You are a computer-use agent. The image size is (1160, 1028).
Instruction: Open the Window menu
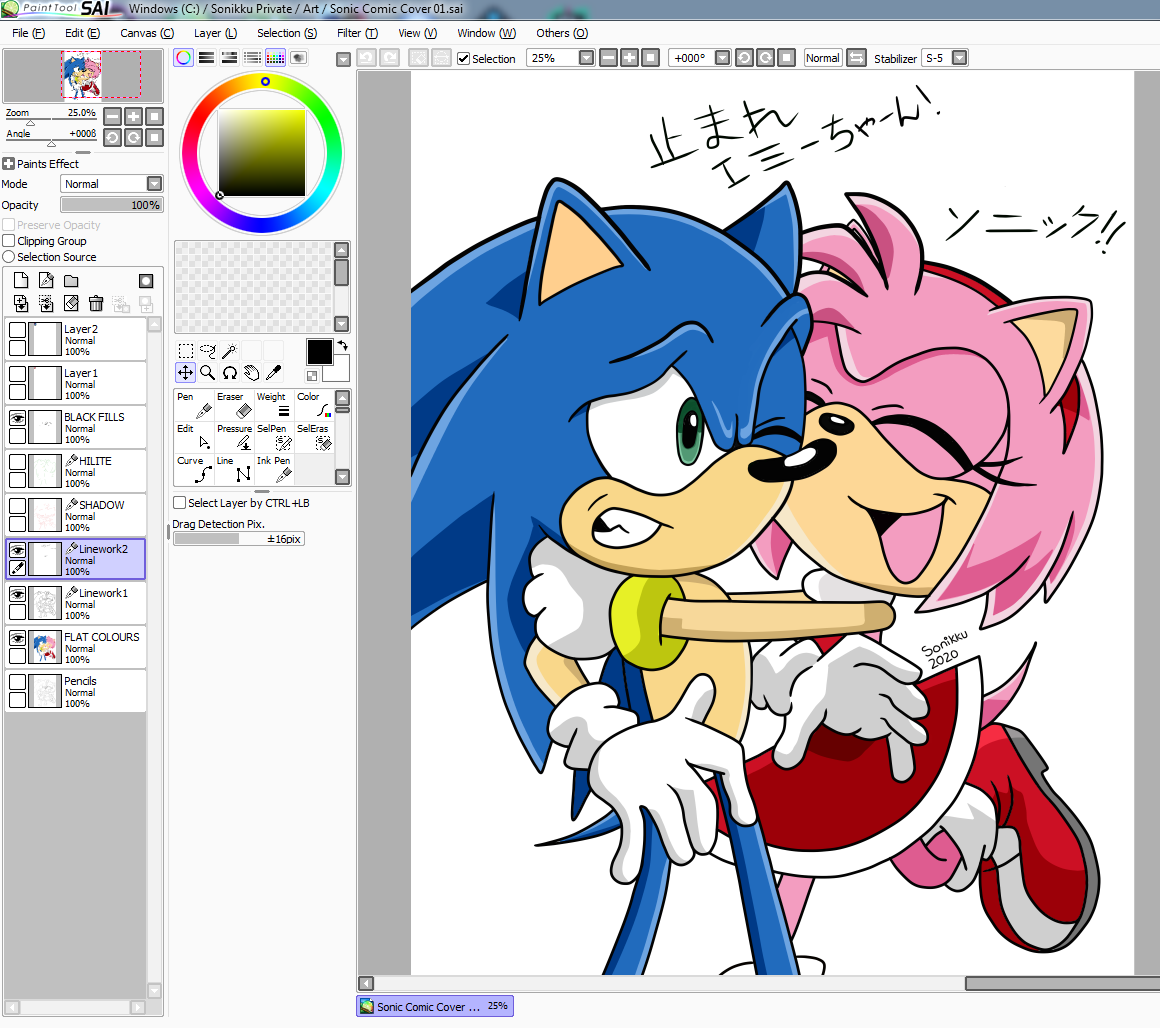click(486, 33)
